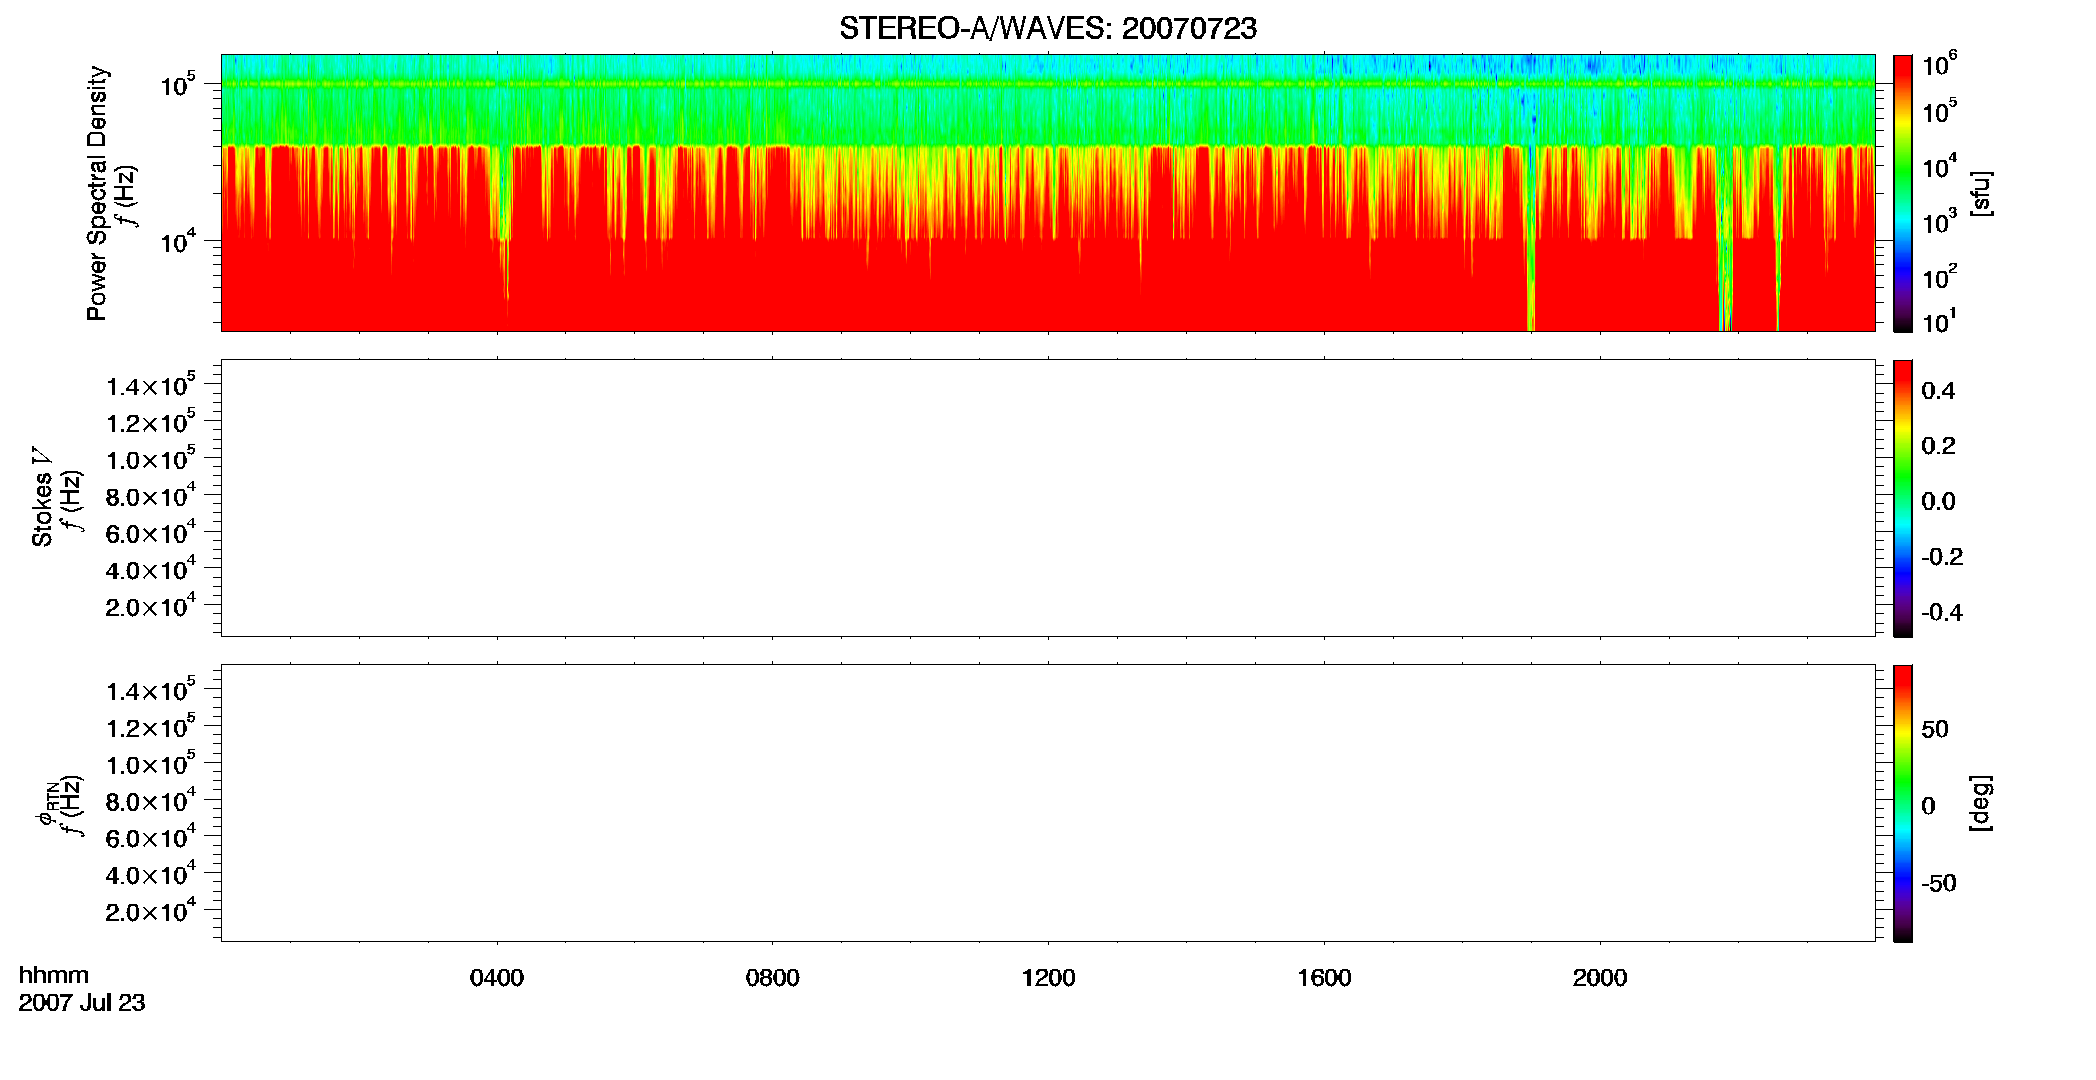This screenshot has height=1080, width=2096.
Task: Select the sfu color bar beside top panel
Action: (1903, 193)
